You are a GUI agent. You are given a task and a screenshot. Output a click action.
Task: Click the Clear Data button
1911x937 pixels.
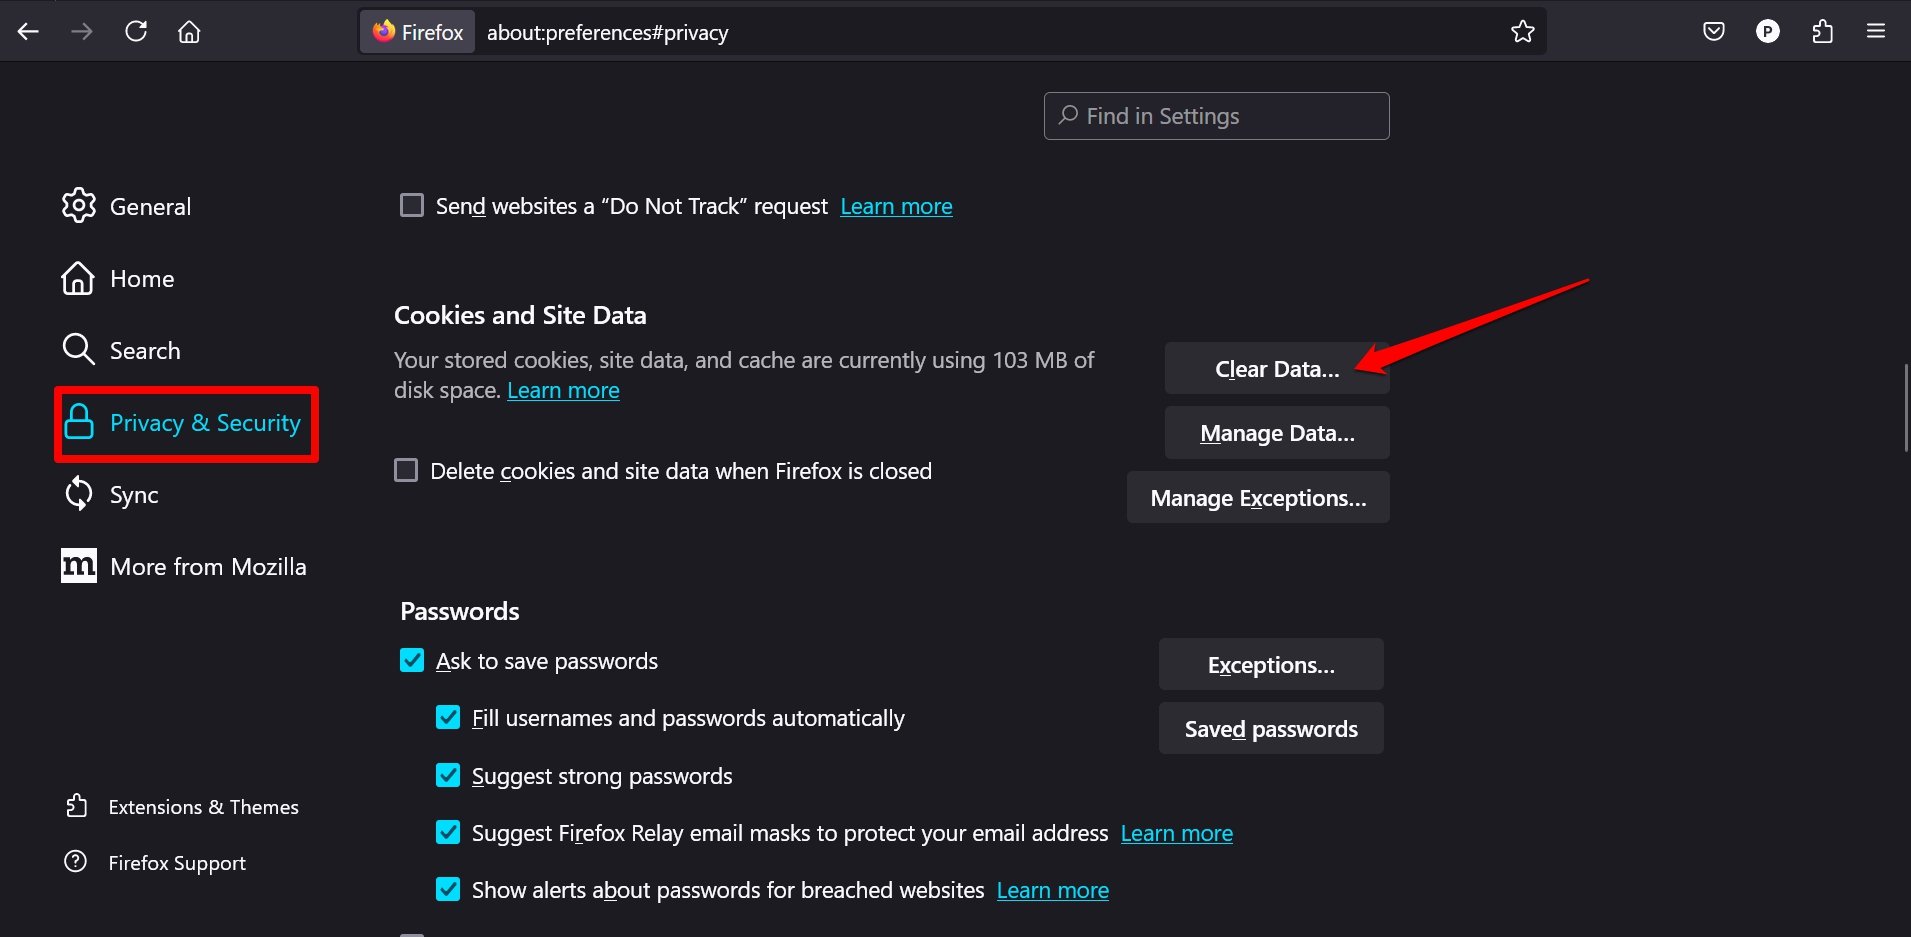pyautogui.click(x=1276, y=369)
